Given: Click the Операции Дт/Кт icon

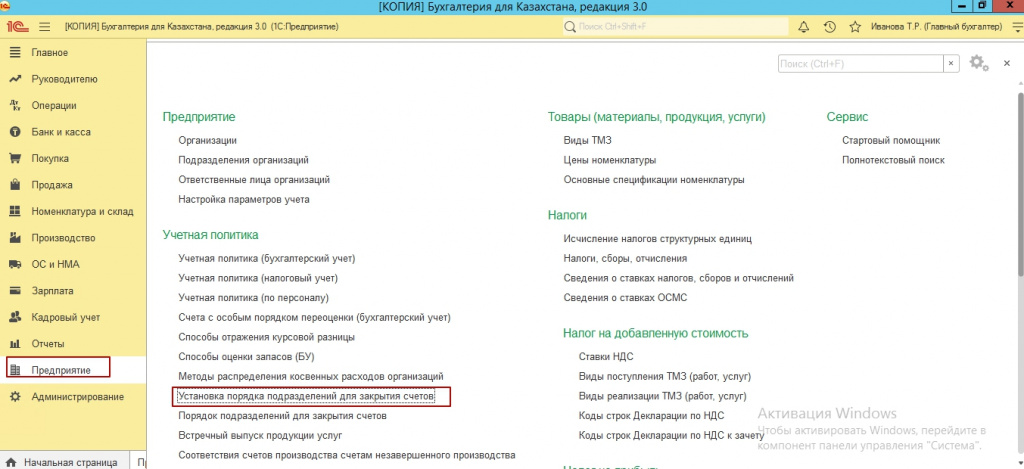Looking at the screenshot, I should pyautogui.click(x=16, y=105).
